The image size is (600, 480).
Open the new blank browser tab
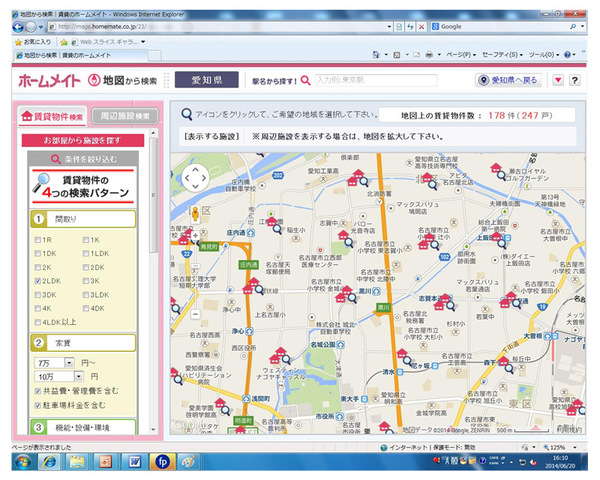coord(155,56)
